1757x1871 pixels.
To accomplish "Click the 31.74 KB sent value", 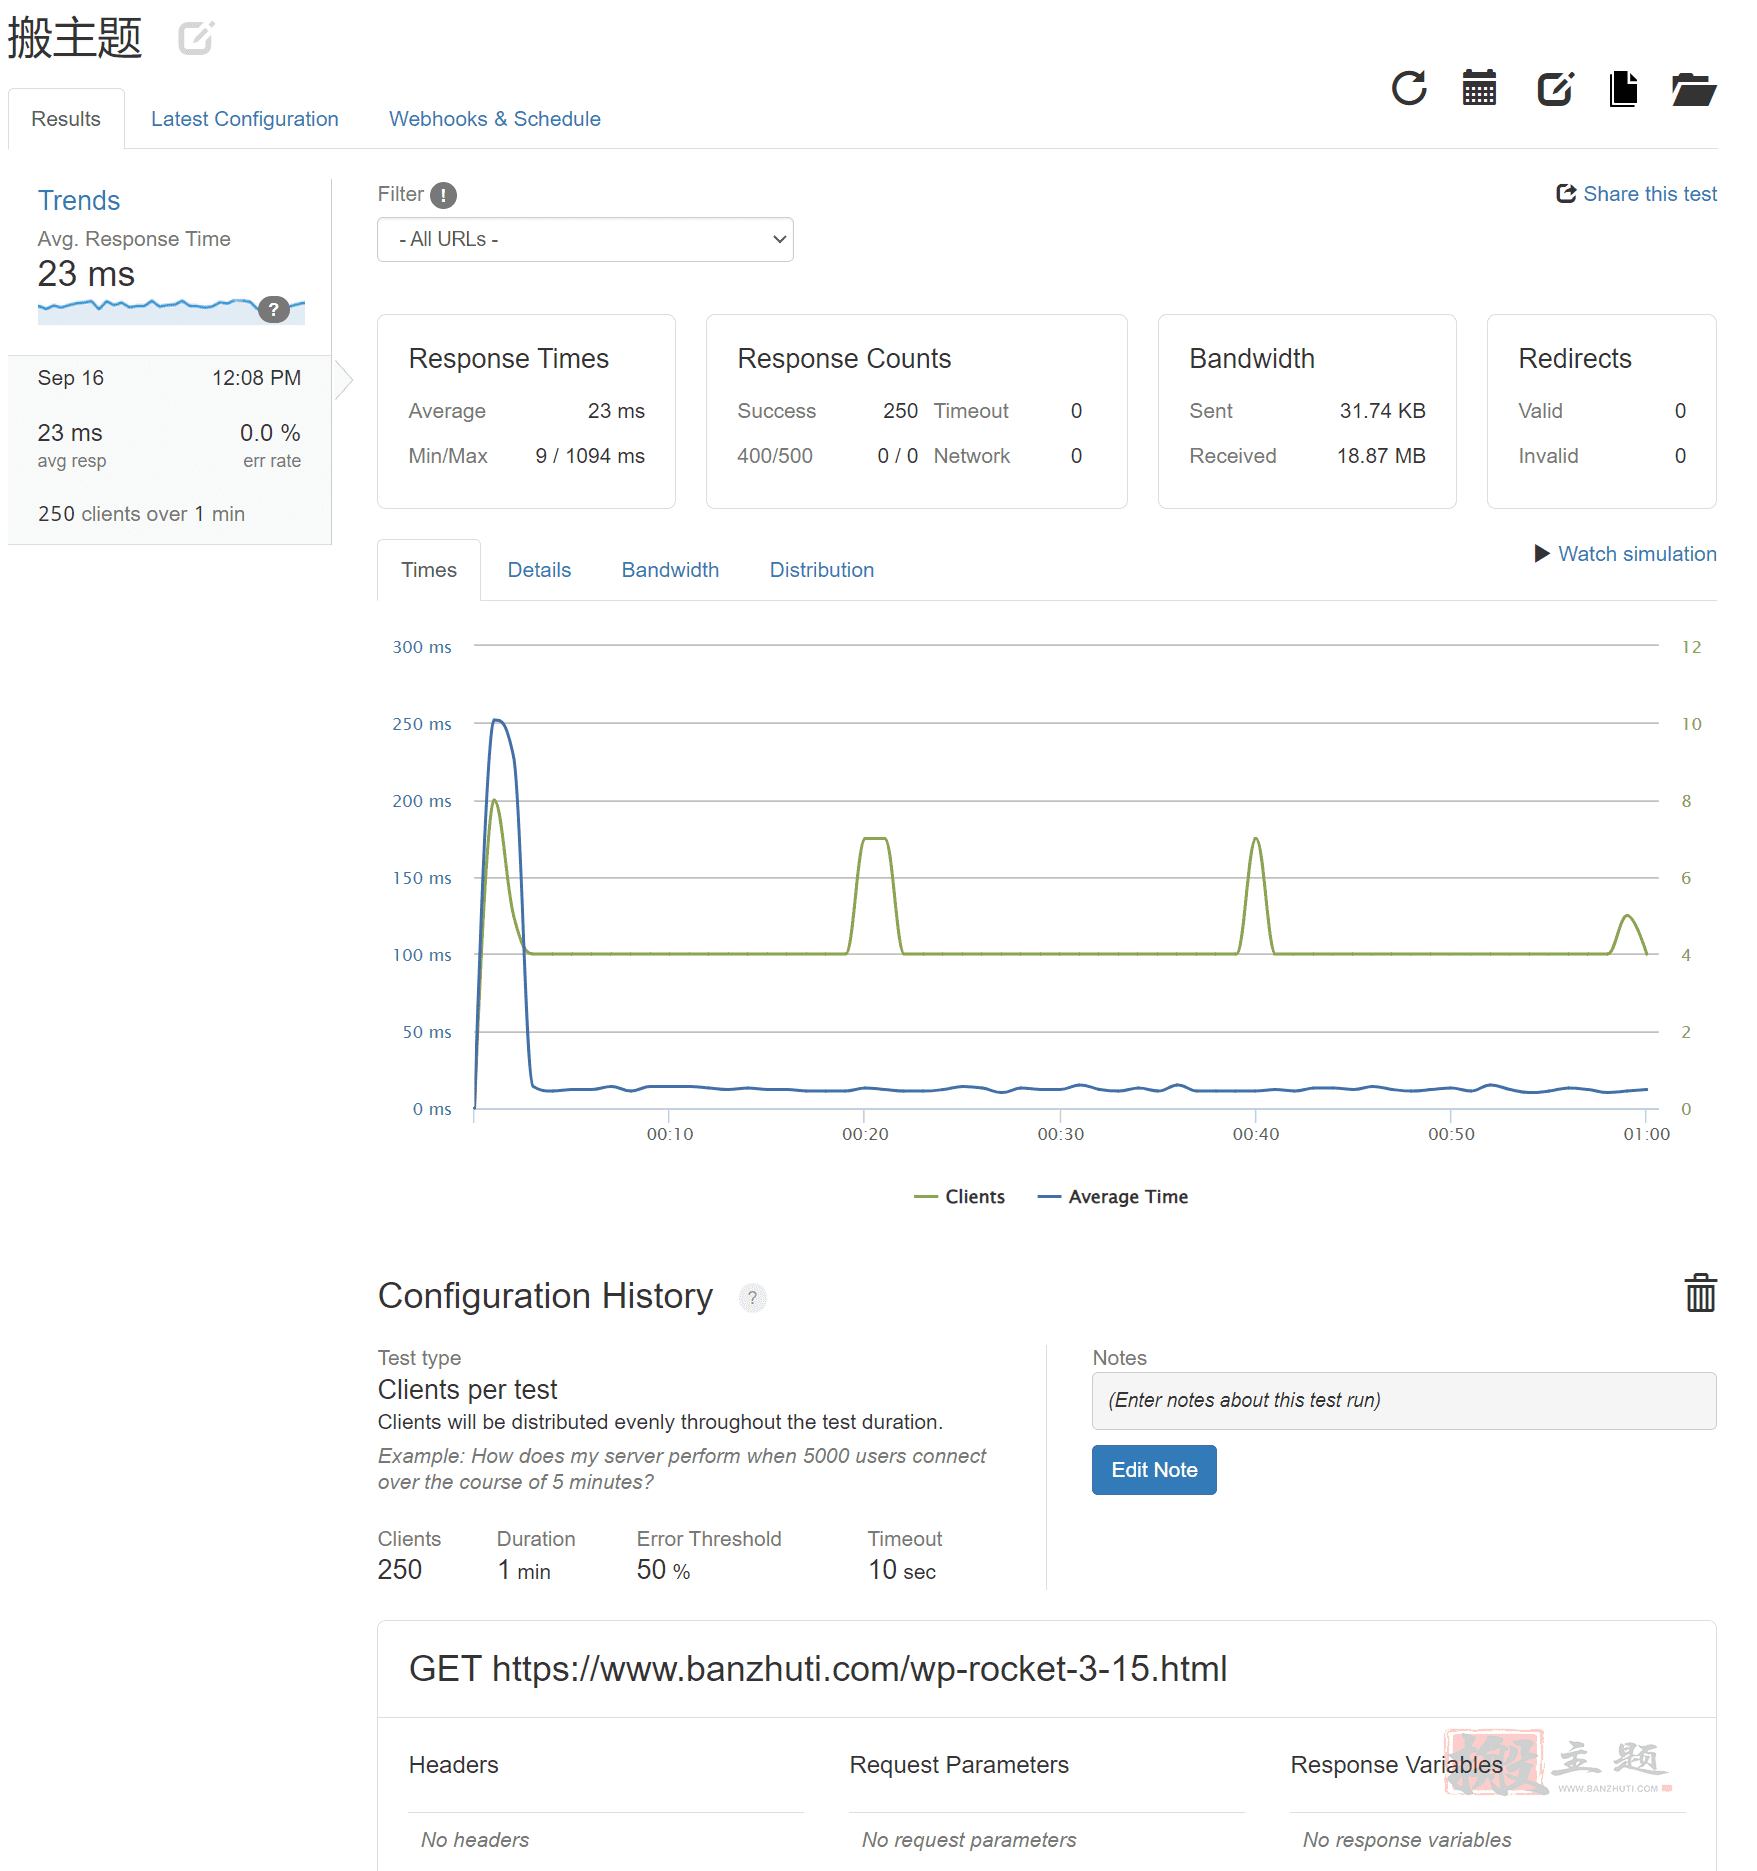I will (1382, 411).
